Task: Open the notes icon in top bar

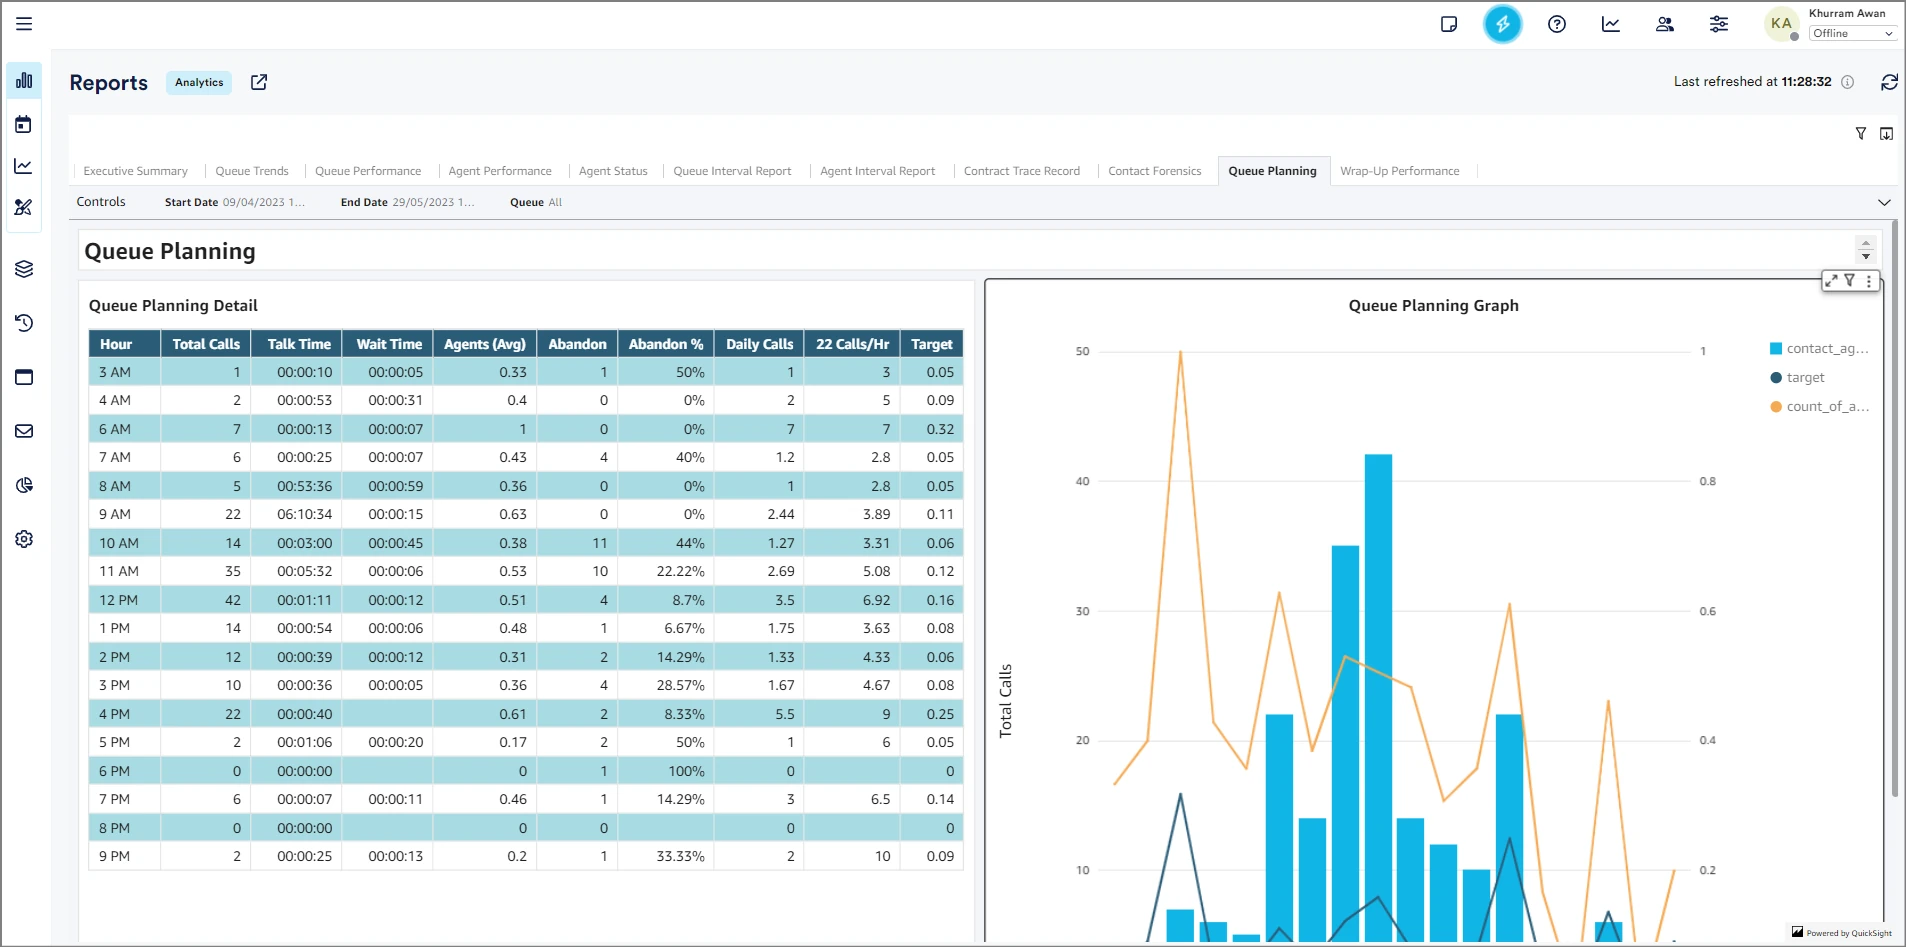Action: point(1448,24)
